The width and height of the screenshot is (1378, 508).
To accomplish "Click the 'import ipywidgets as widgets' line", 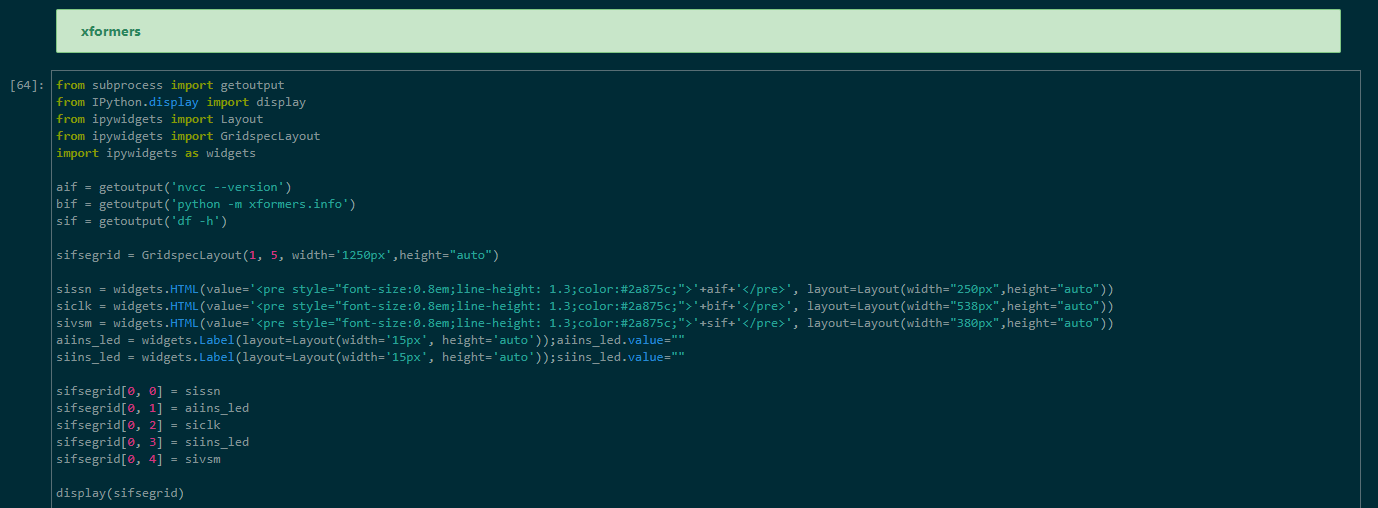I will pos(156,153).
